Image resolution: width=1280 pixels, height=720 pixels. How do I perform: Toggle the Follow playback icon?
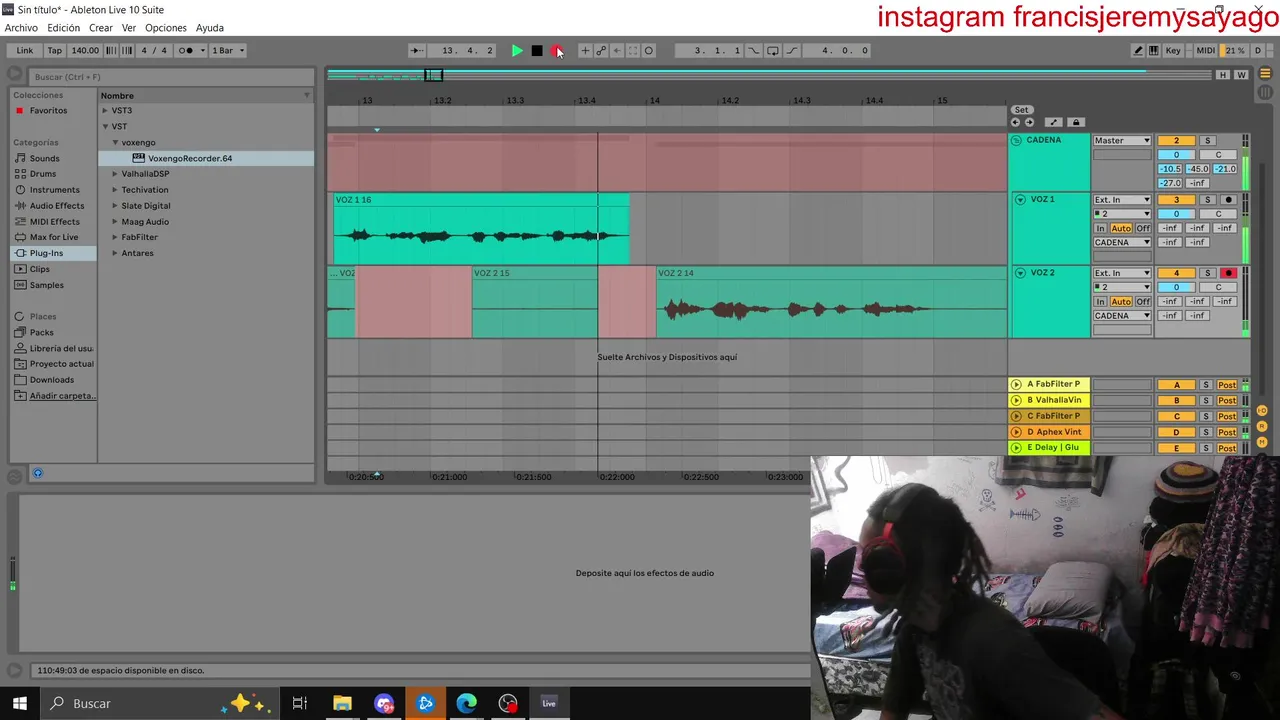click(x=417, y=50)
